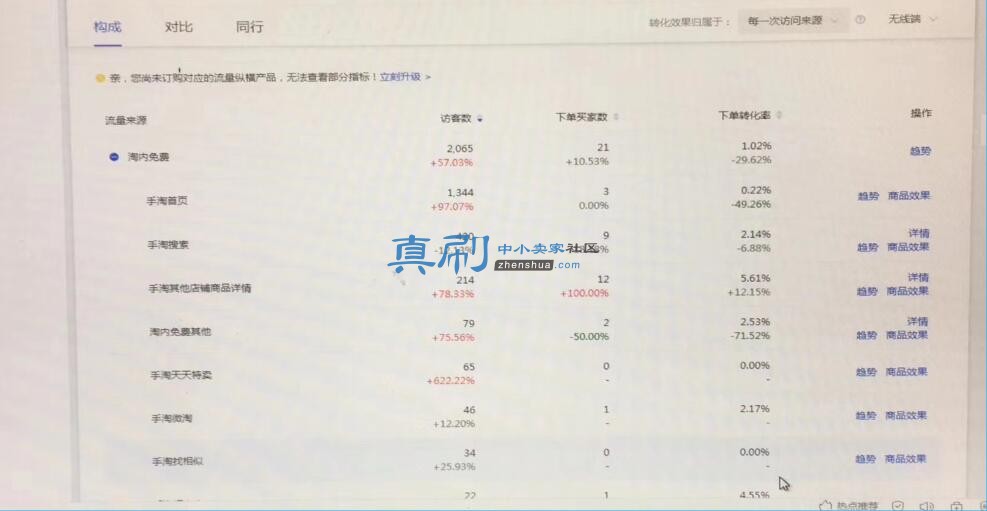Viewport: 987px width, 511px height.
Task: Open 趋势 for 淘内免费 row
Action: pos(920,152)
